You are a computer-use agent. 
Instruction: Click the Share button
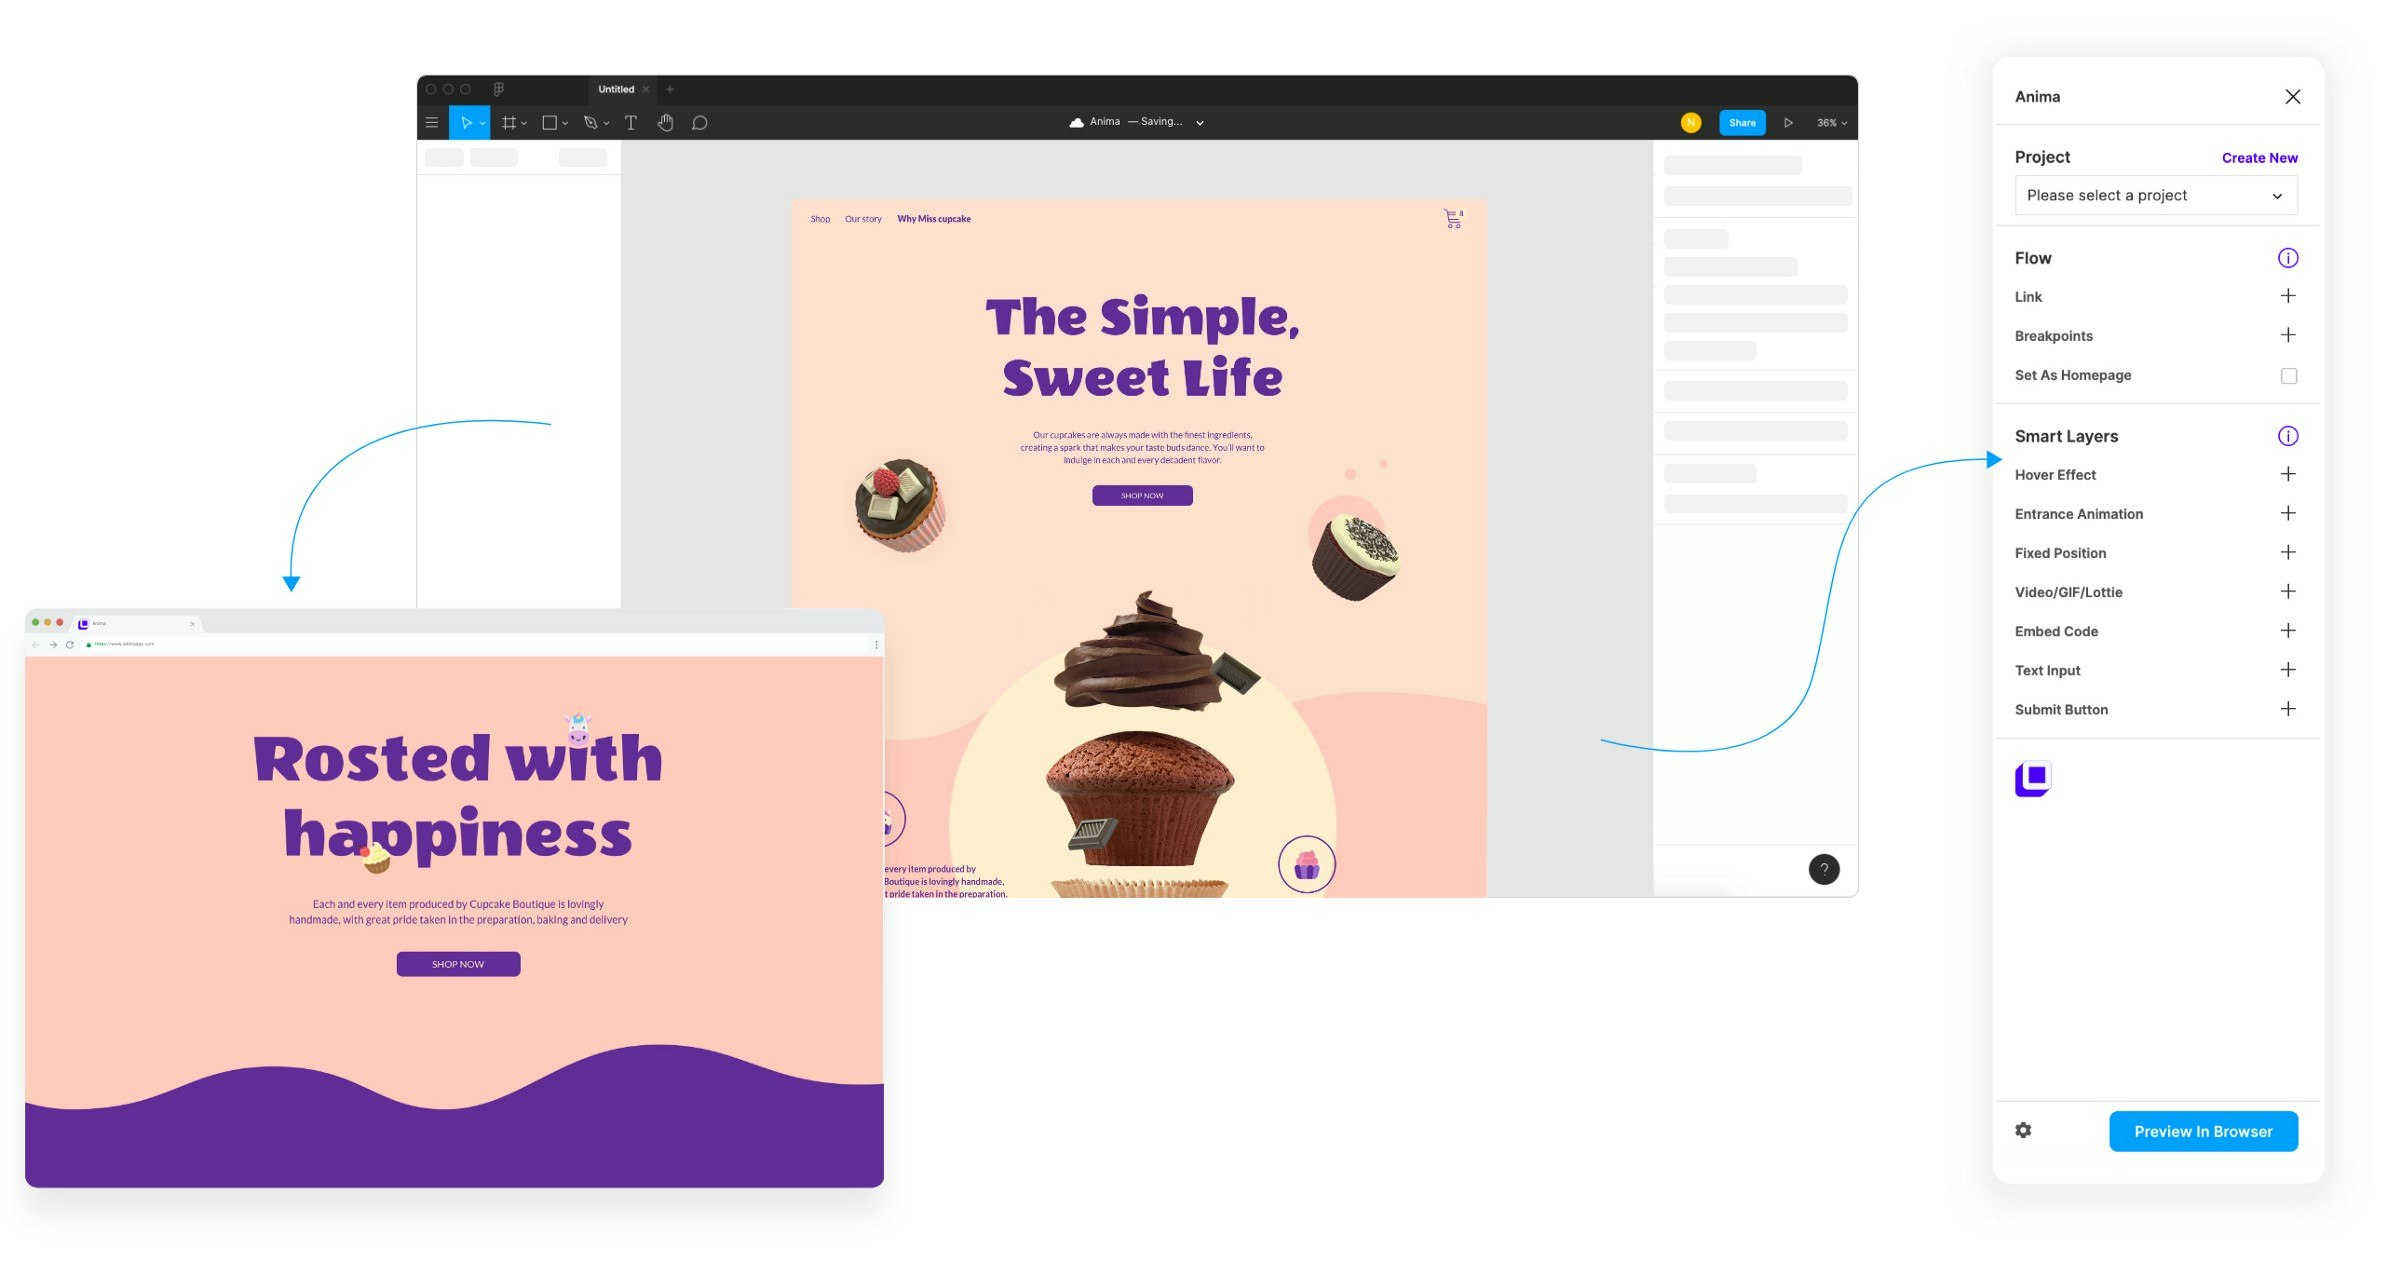[1742, 123]
